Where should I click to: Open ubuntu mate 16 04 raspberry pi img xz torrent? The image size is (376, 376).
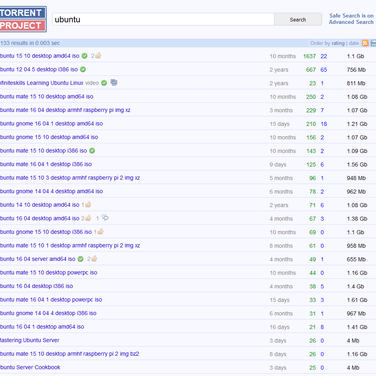pos(65,110)
